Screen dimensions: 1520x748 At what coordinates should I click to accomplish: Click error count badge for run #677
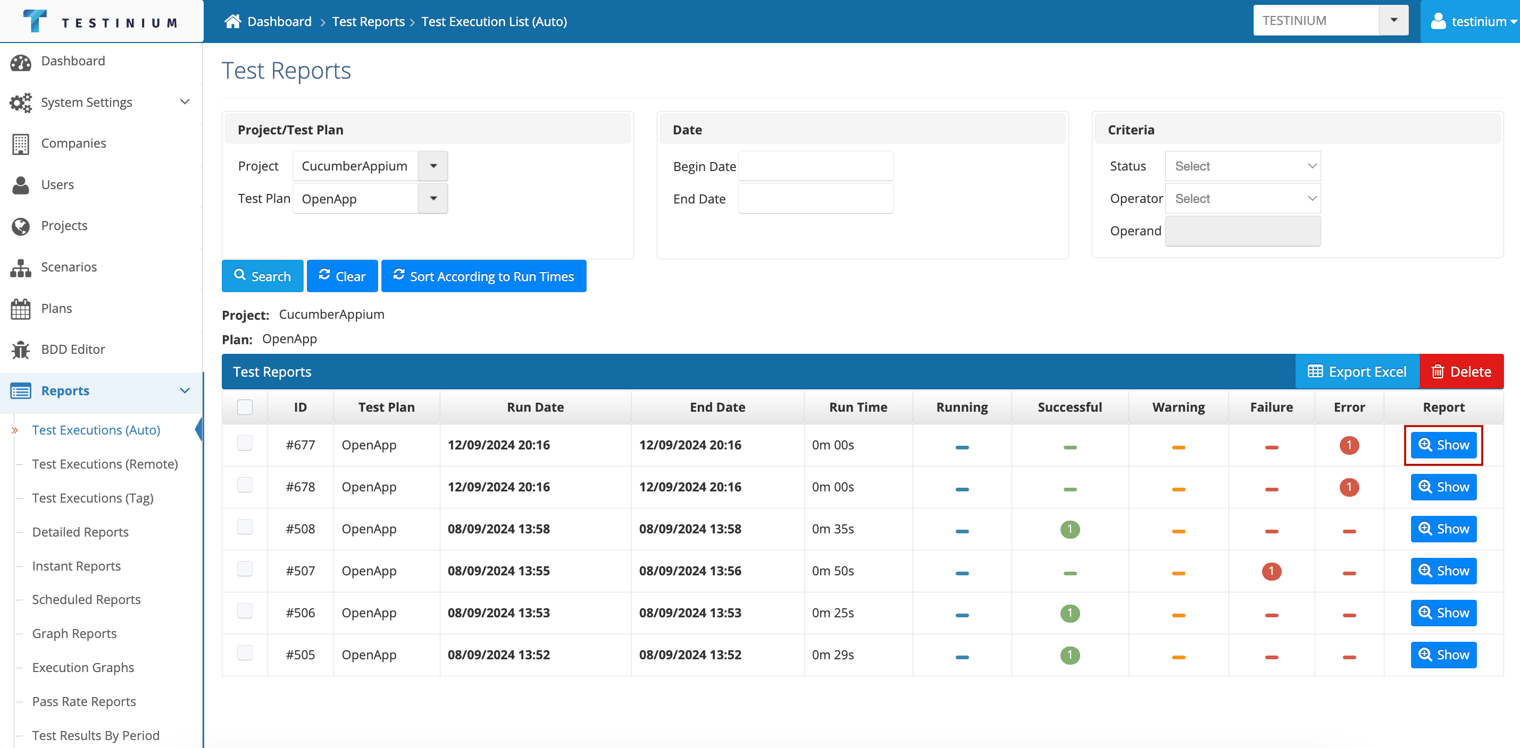coord(1349,445)
